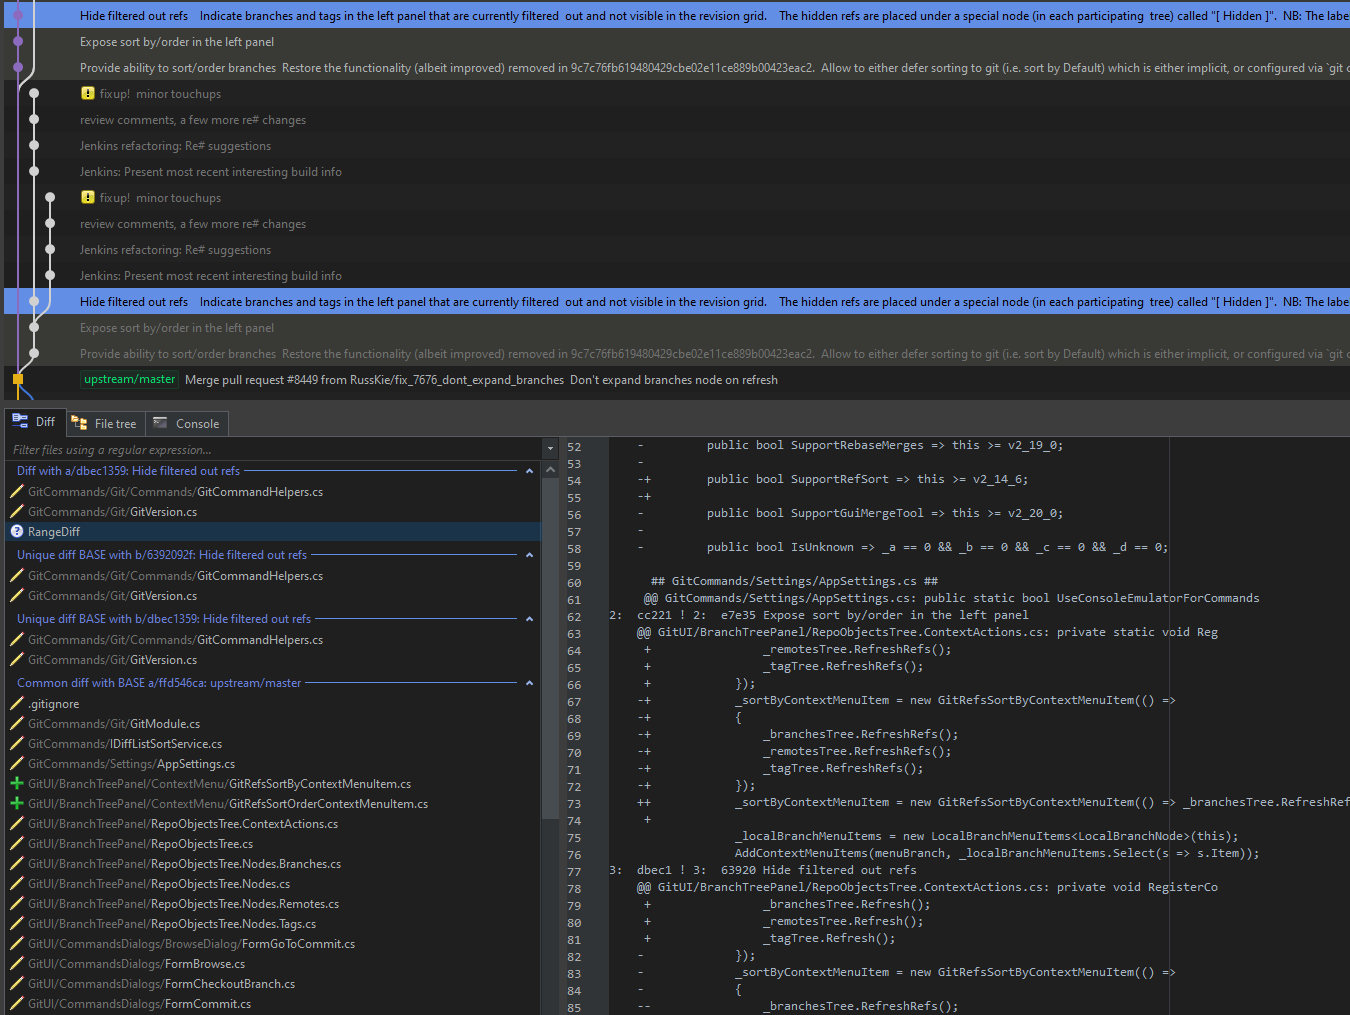Collapse the 'Diff with a/dbec1359' section

click(x=531, y=470)
